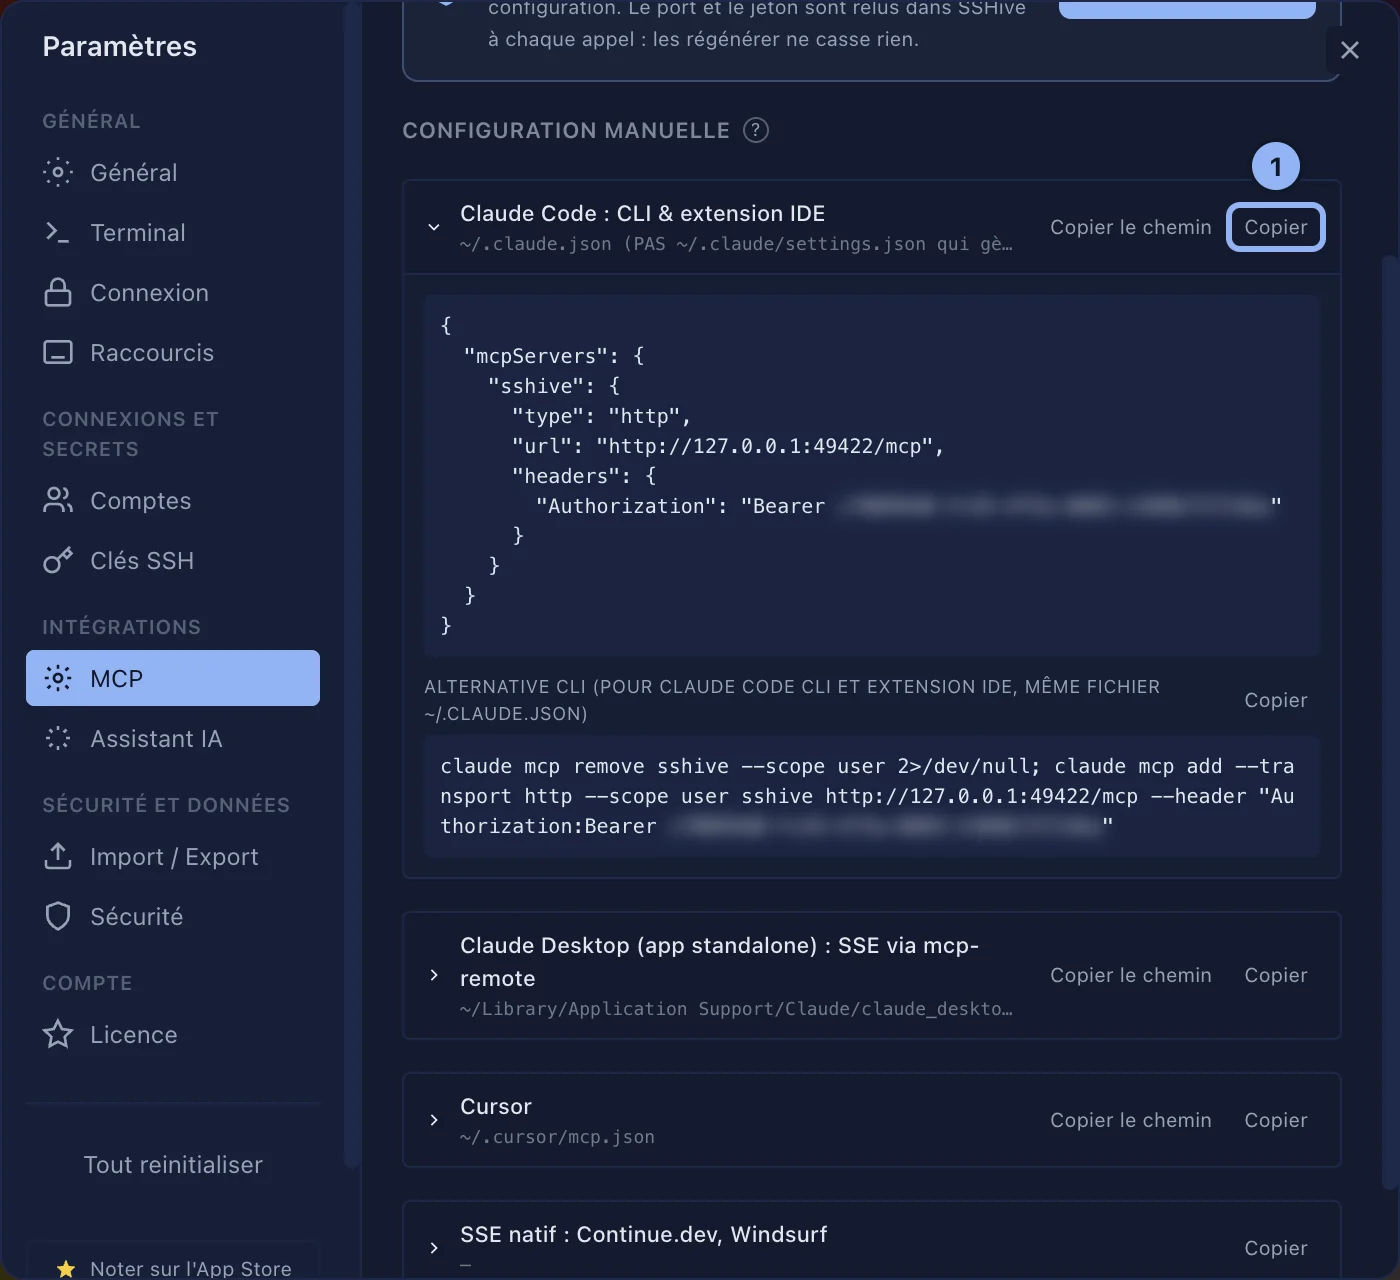The height and width of the screenshot is (1280, 1400).
Task: Click Tout reinitialiser button
Action: (x=173, y=1165)
